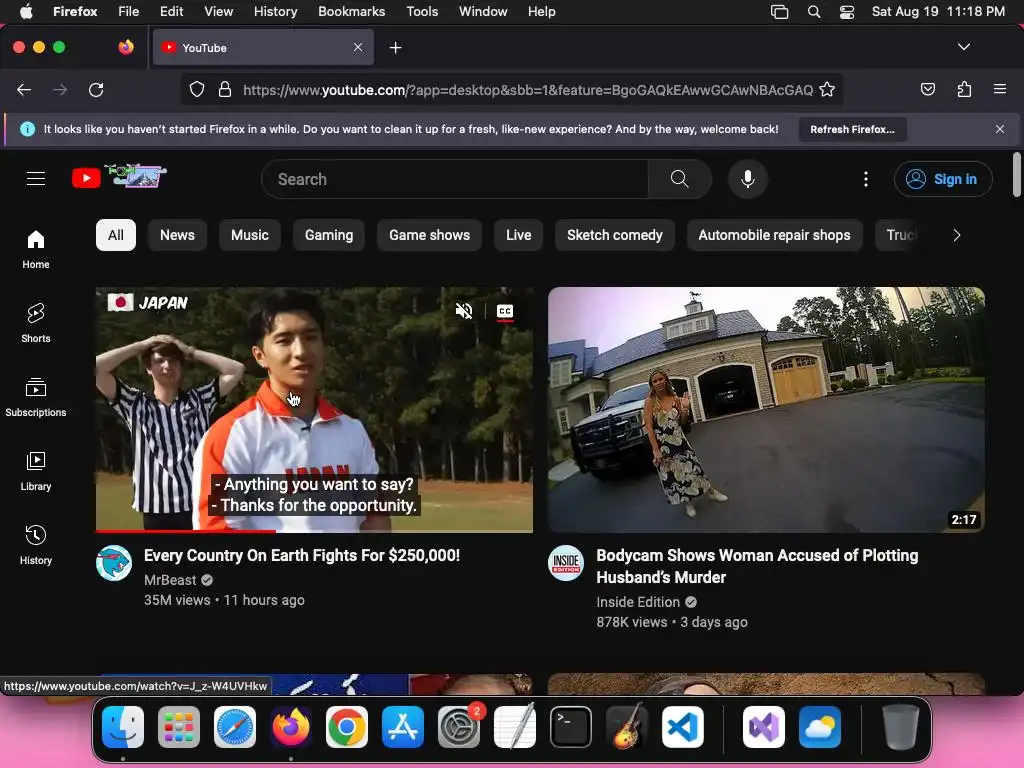This screenshot has width=1024, height=768.
Task: Open the Edit menu
Action: [171, 12]
